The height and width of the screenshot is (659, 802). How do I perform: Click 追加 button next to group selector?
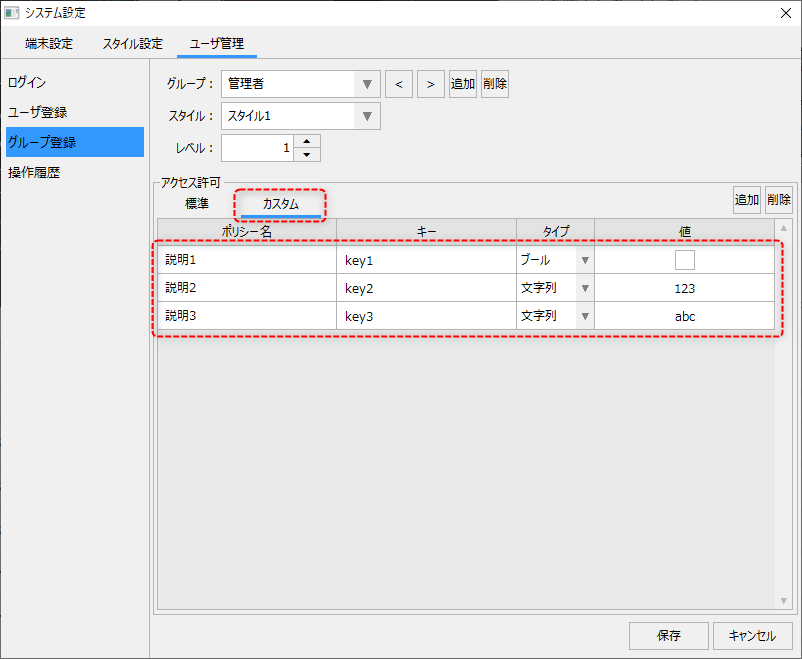463,84
